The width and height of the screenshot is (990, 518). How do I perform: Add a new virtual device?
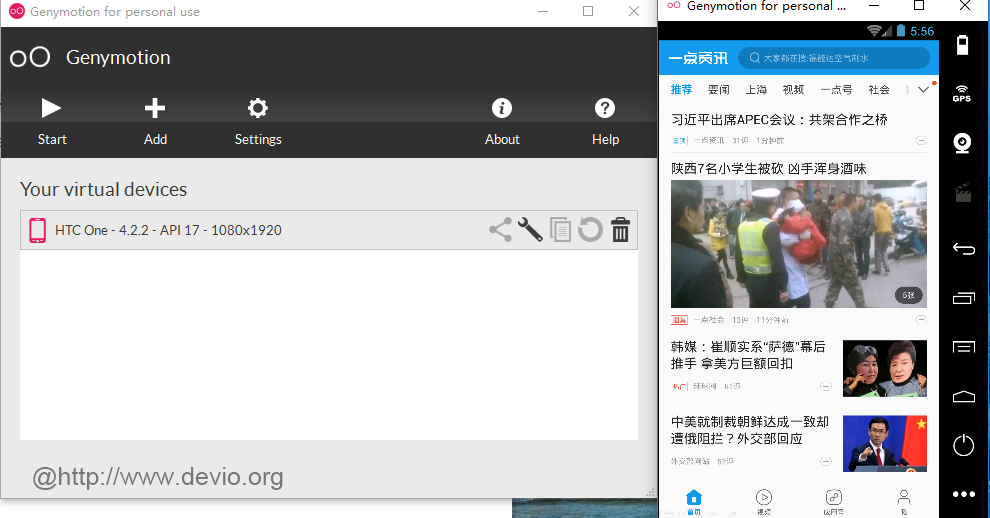(155, 121)
